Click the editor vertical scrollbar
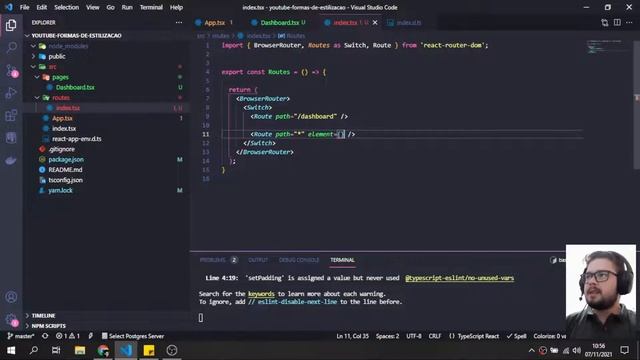This screenshot has width=640, height=360. (637, 104)
